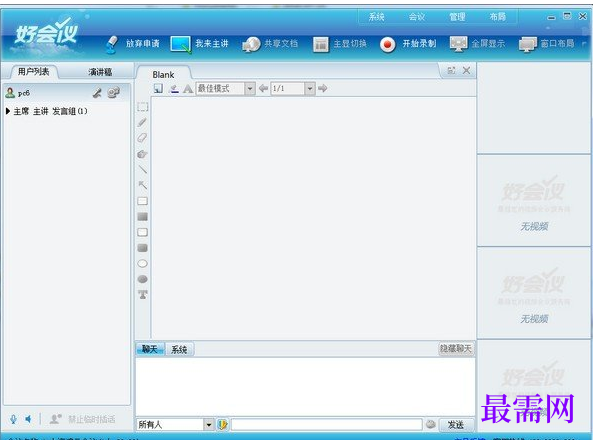
Task: Go to previous whiteboard page arrow
Action: click(263, 89)
